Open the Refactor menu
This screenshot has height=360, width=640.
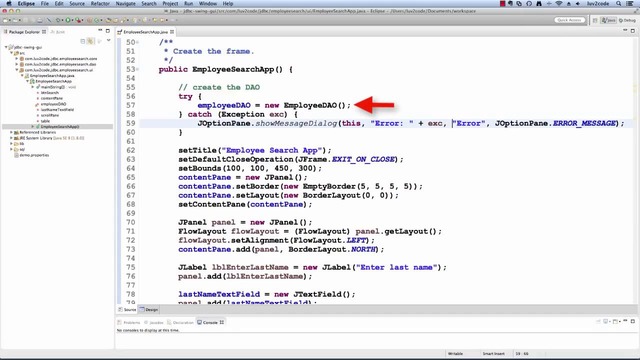tap(100, 3)
